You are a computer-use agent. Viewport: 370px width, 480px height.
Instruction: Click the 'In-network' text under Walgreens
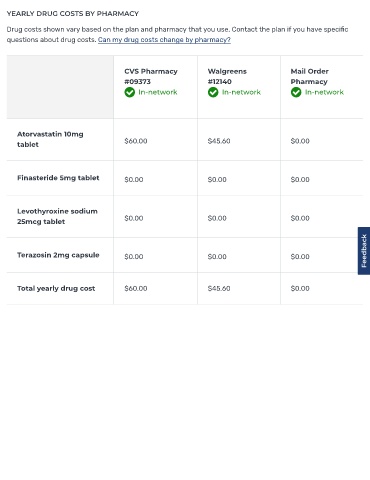[241, 92]
